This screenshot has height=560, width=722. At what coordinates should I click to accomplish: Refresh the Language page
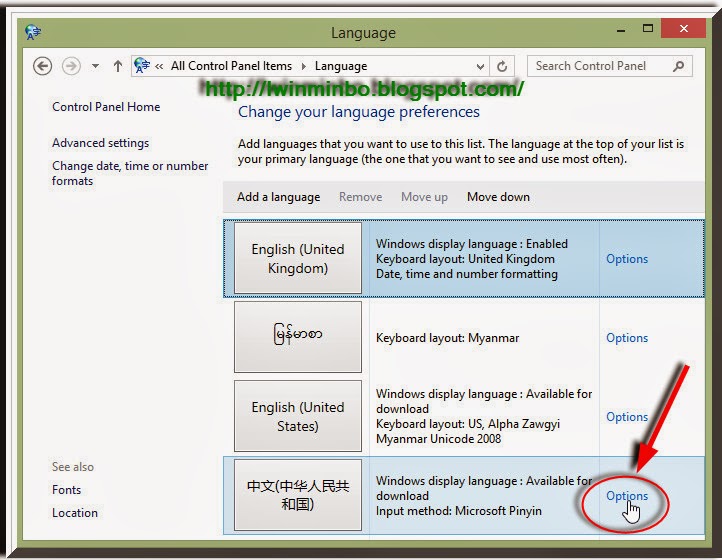[502, 67]
